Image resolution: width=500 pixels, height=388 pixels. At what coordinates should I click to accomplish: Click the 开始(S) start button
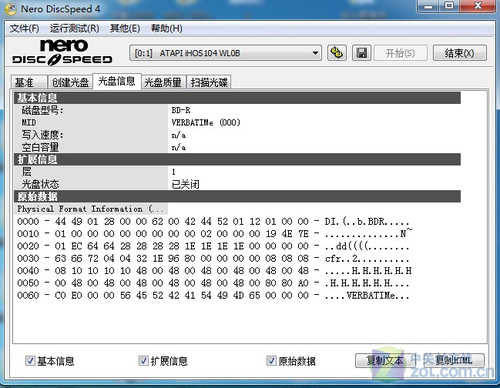tap(400, 53)
